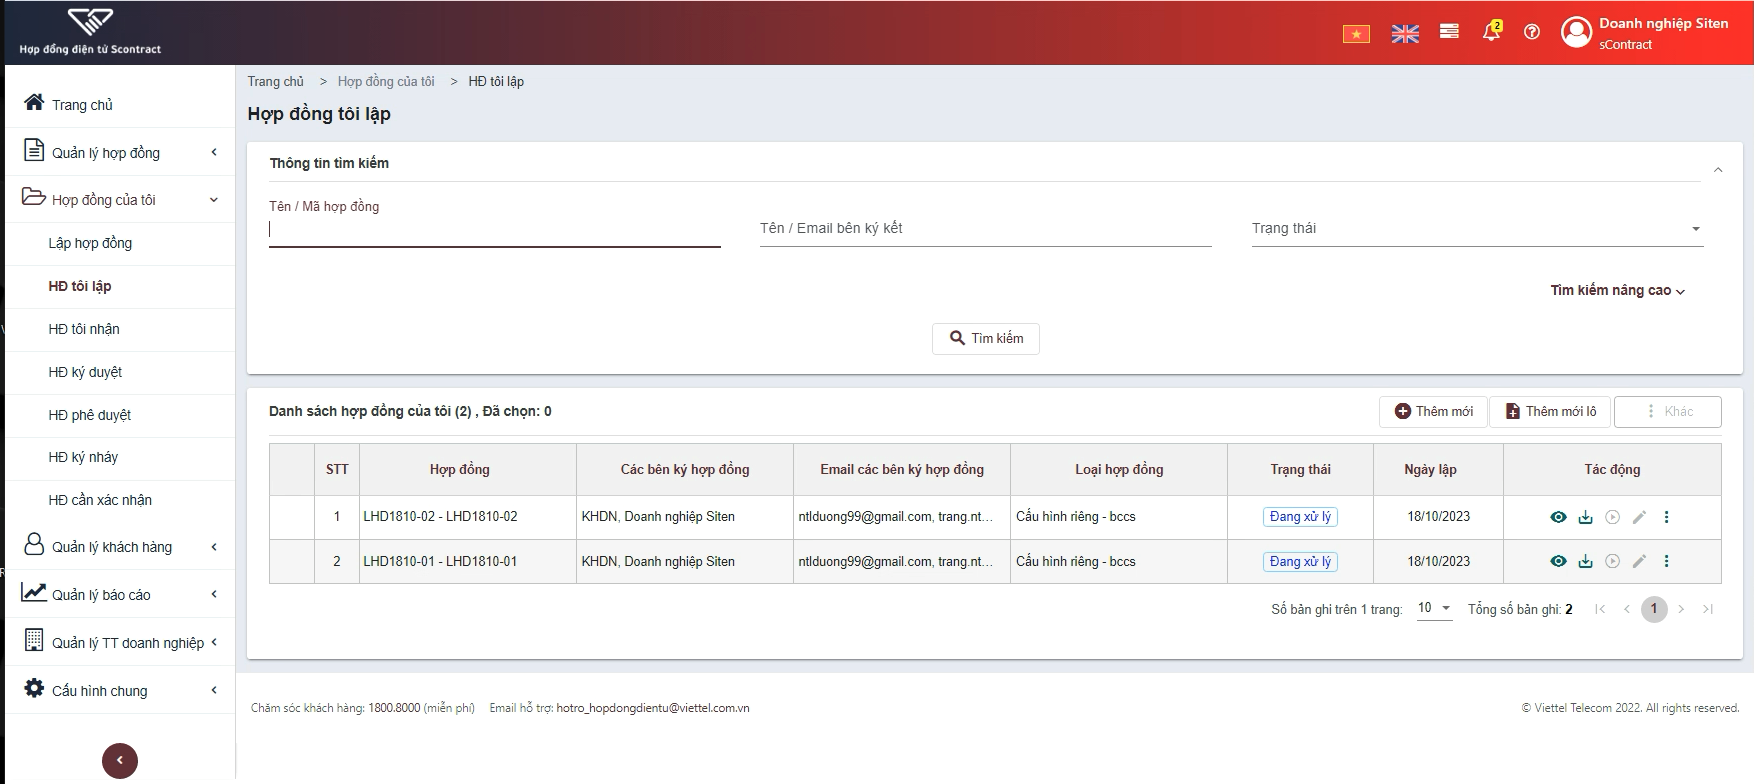Collapse the sidebar with the round arrow button

120,761
